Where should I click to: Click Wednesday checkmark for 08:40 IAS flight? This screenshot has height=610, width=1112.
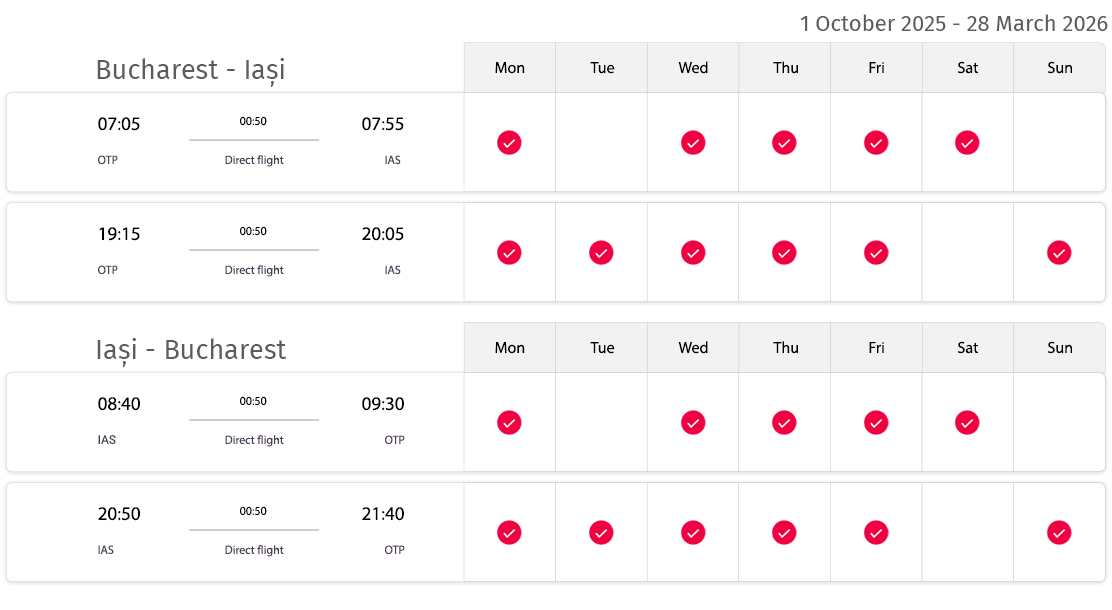[x=694, y=423]
